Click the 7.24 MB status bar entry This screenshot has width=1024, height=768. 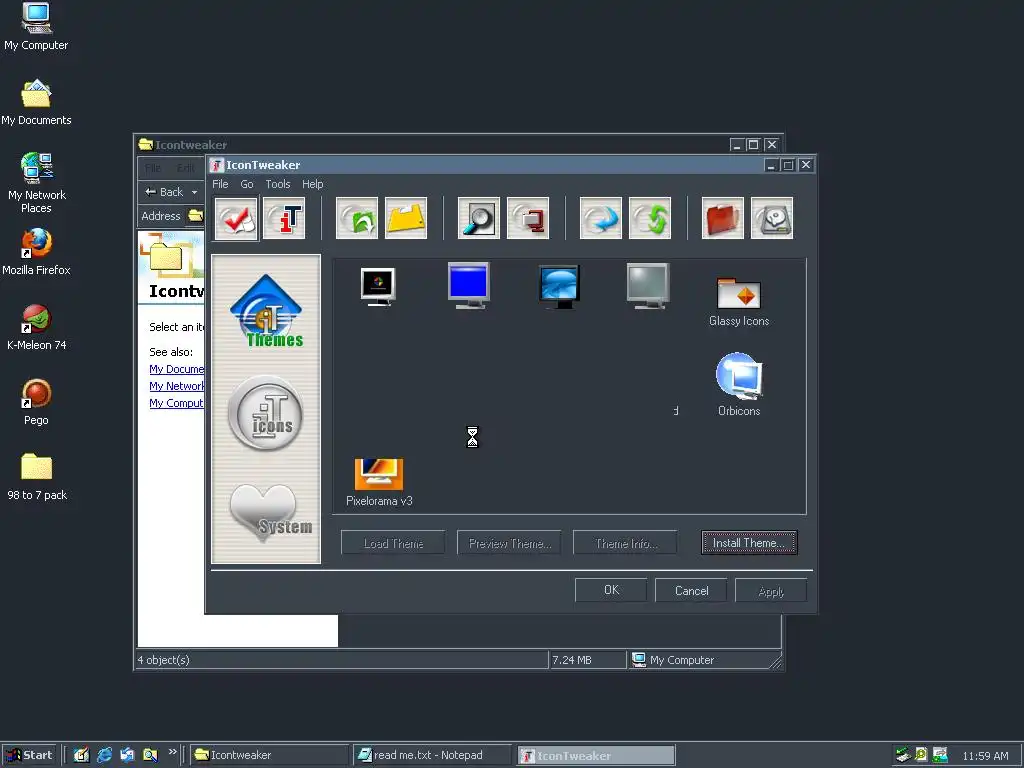586,660
